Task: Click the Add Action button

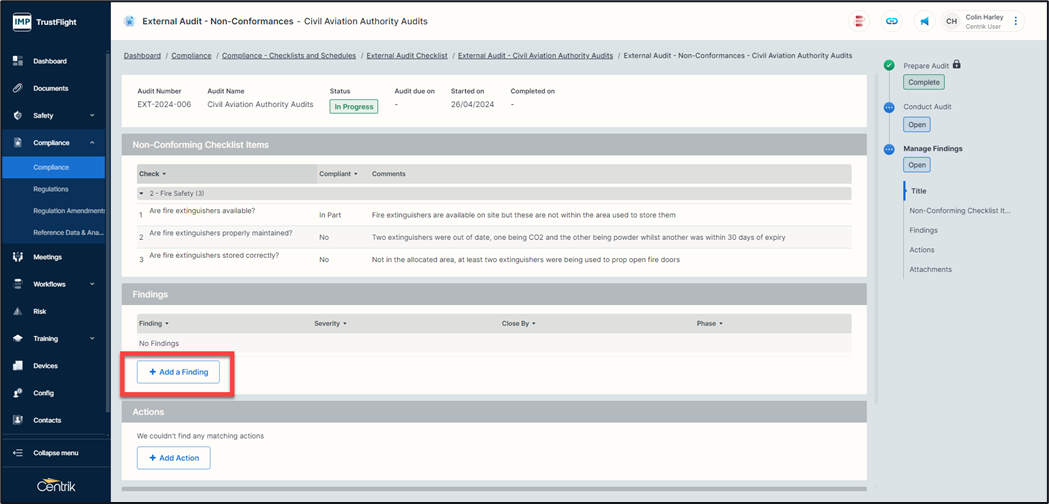Action: pyautogui.click(x=173, y=458)
